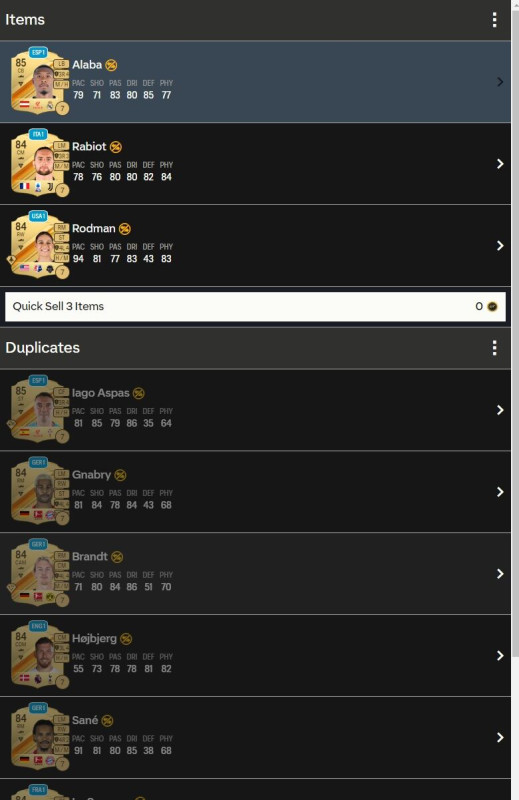Open the Duplicates section three-dot menu

coord(494,348)
